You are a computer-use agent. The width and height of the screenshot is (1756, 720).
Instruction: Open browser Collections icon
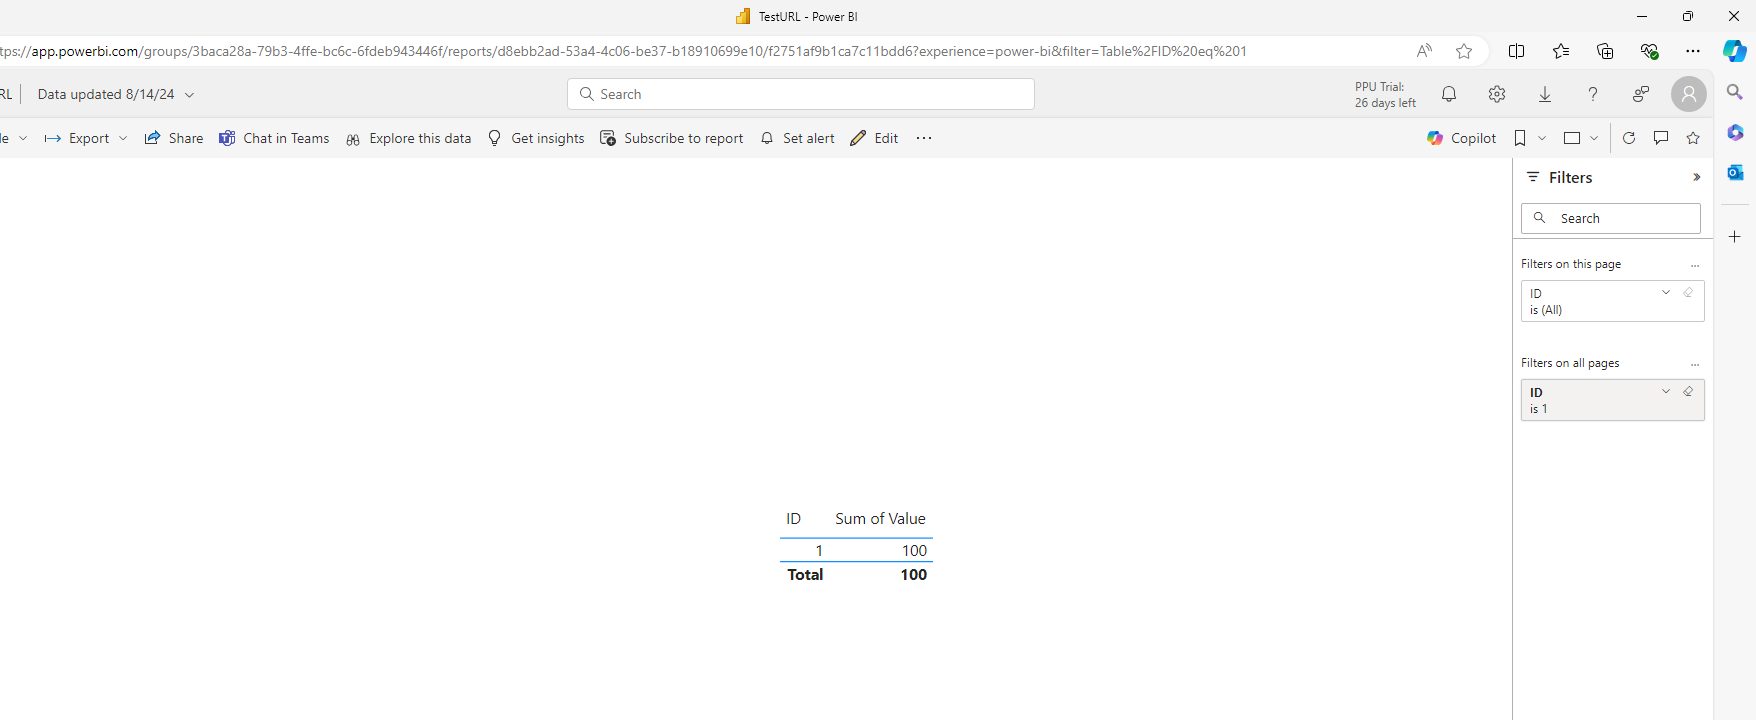point(1605,51)
